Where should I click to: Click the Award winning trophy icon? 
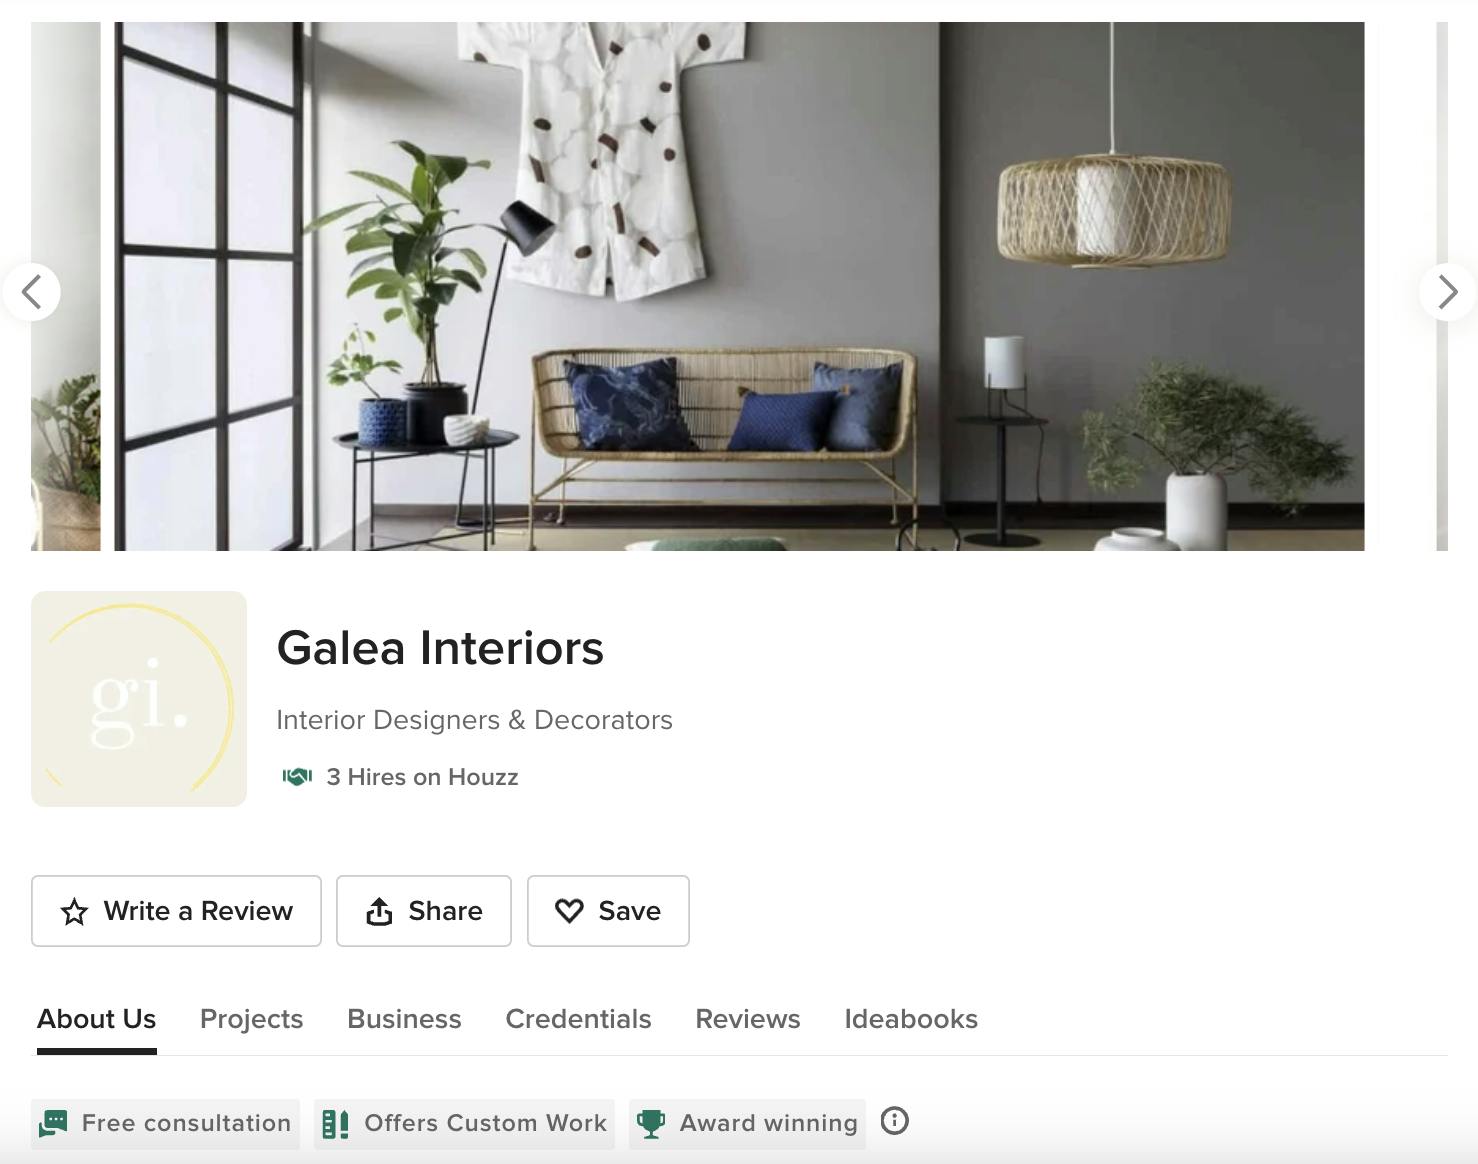pyautogui.click(x=651, y=1124)
